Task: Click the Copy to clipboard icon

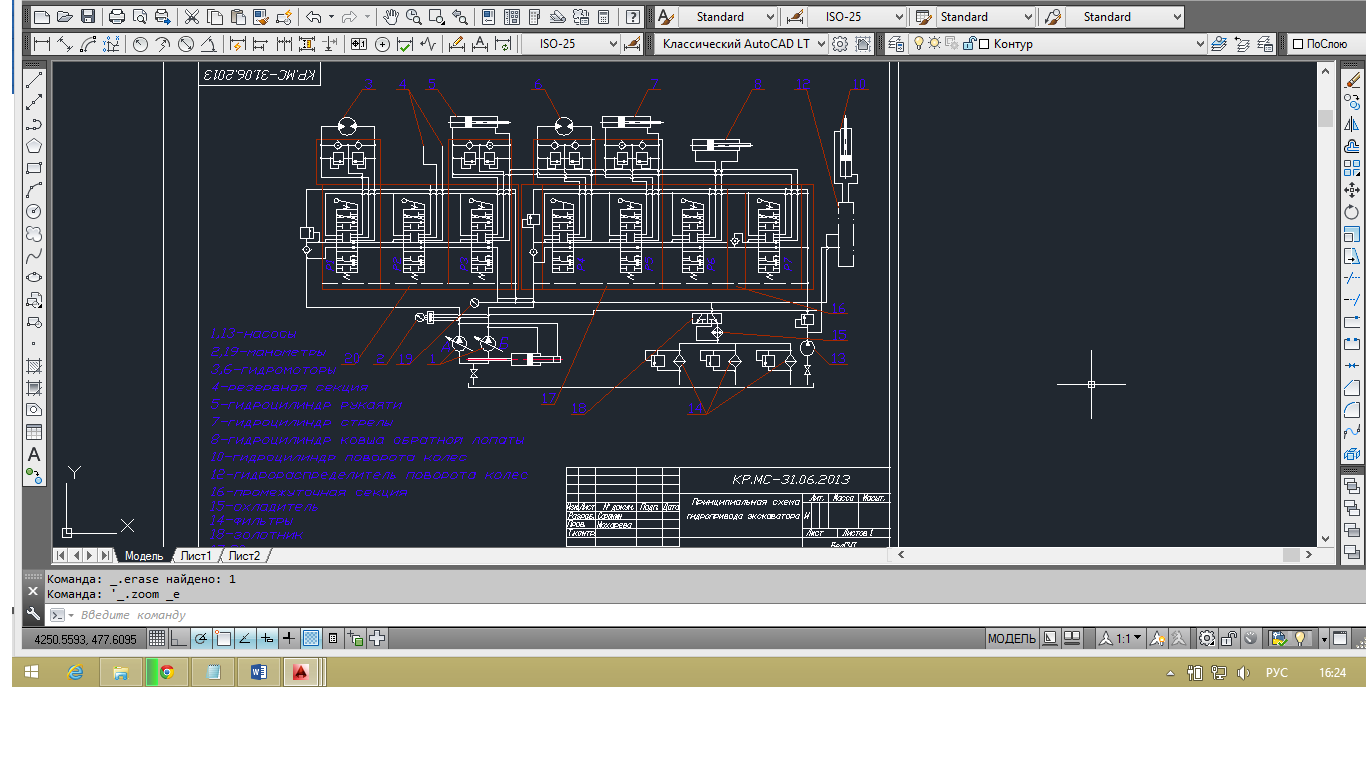Action: pos(215,17)
